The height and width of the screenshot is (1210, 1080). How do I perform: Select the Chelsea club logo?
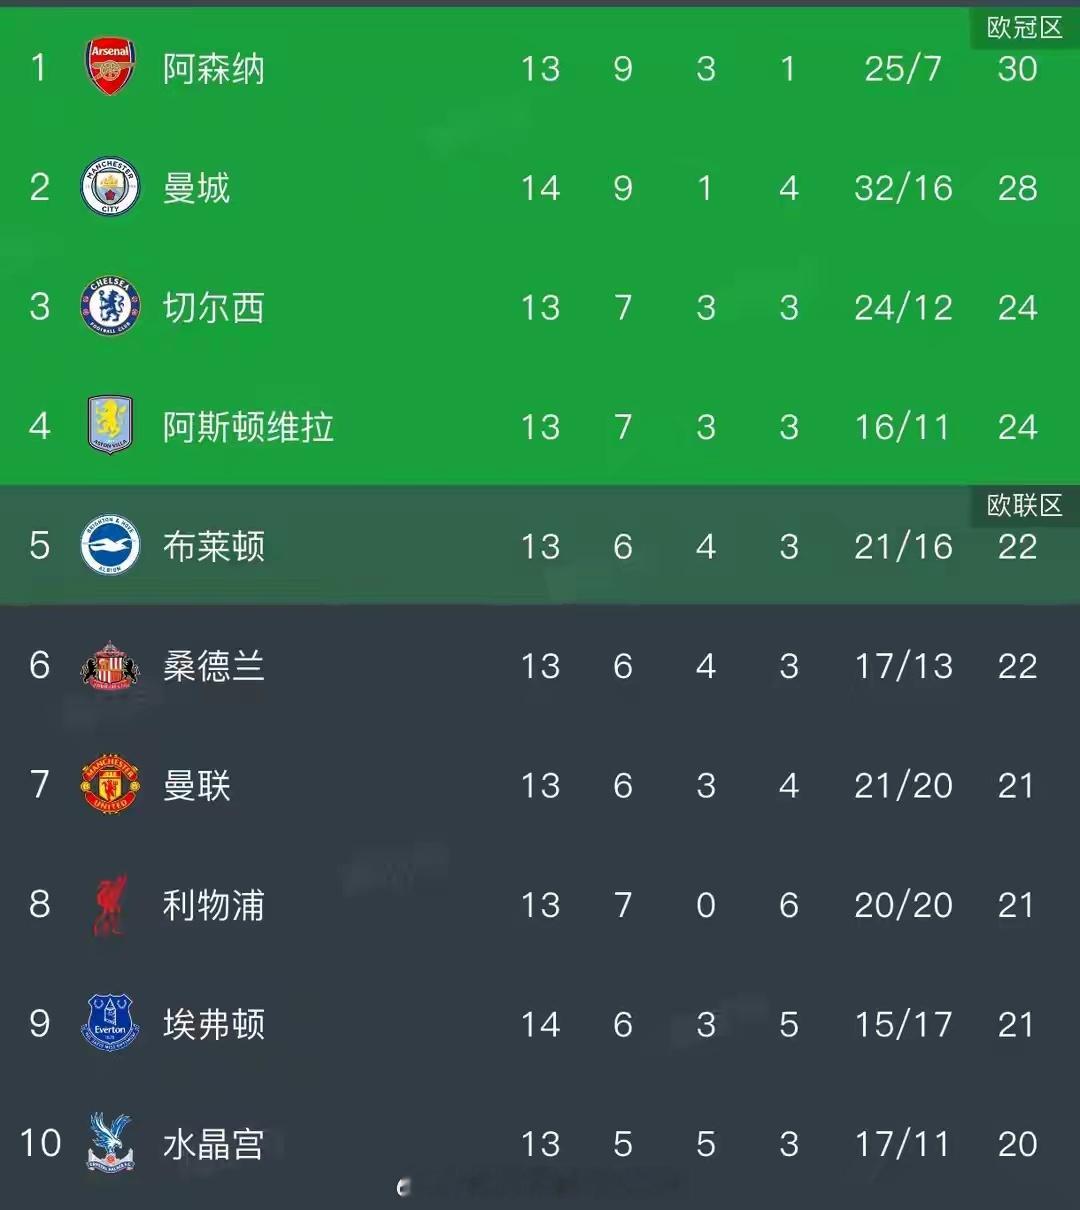pos(110,307)
